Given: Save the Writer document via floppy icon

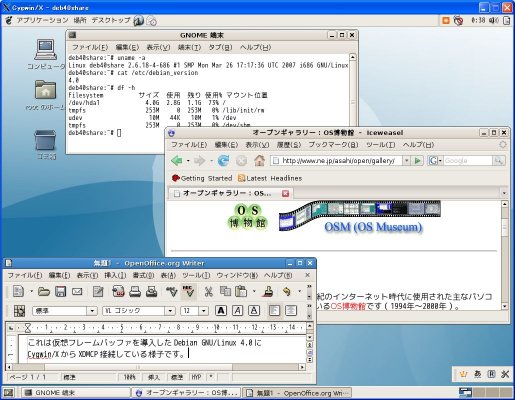Looking at the screenshot, I should point(60,292).
